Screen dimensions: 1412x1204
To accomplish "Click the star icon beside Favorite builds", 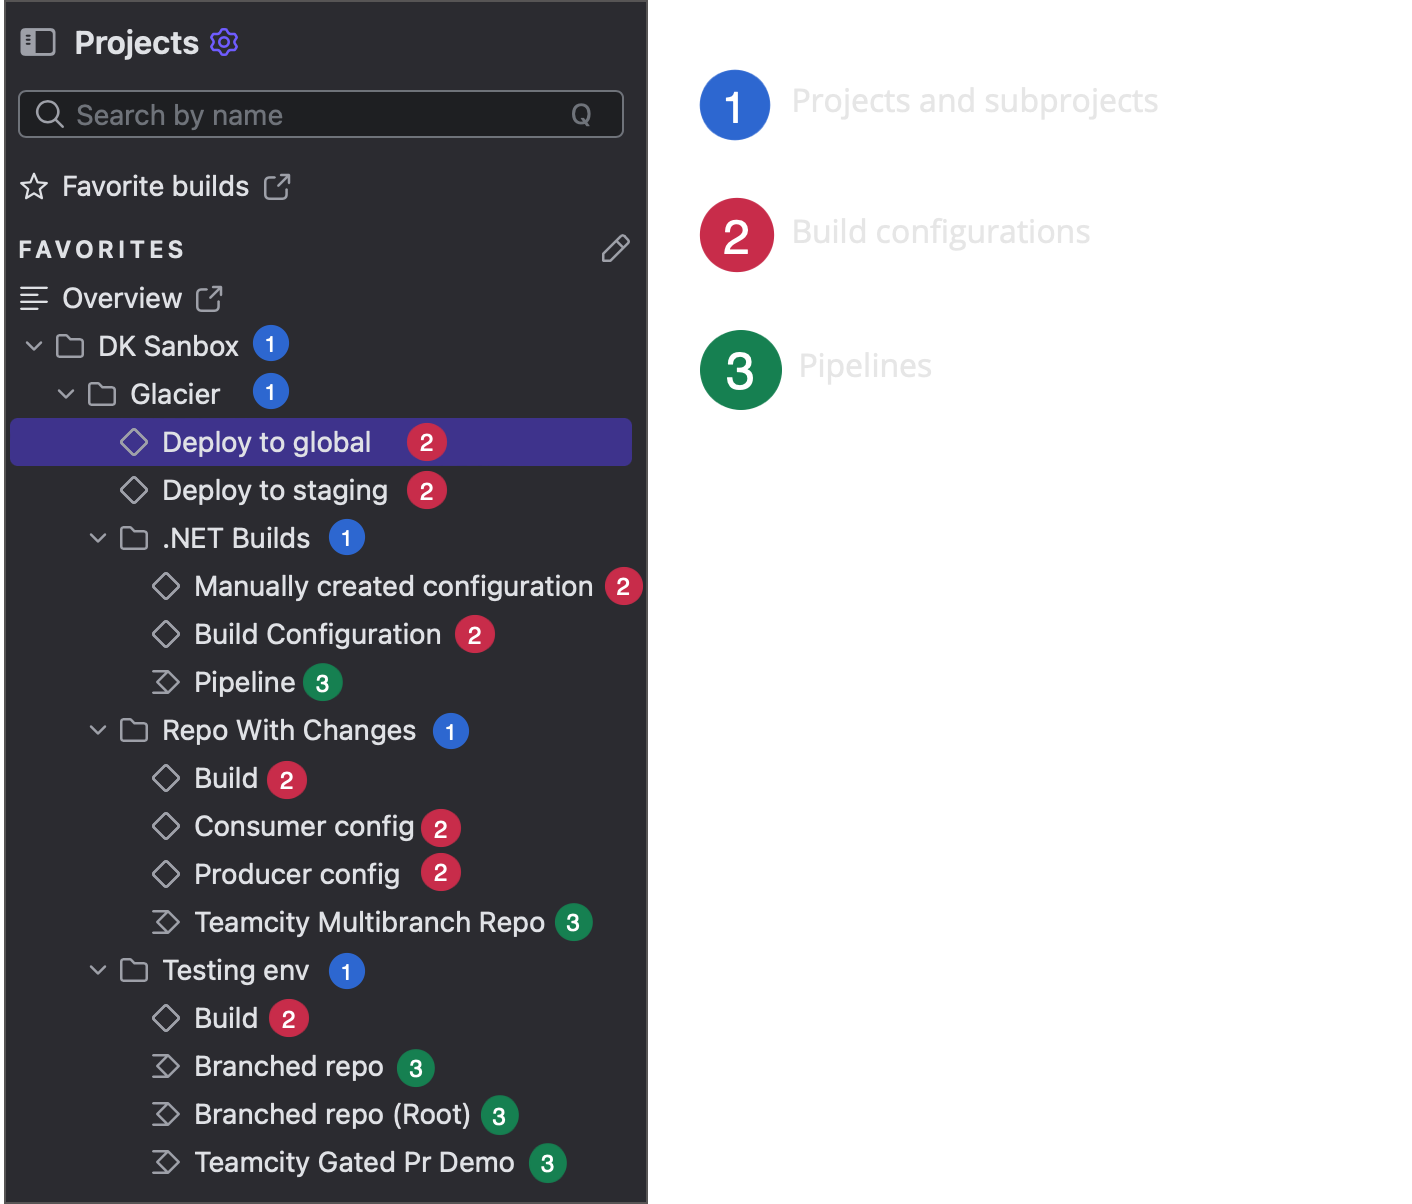I will click(34, 187).
